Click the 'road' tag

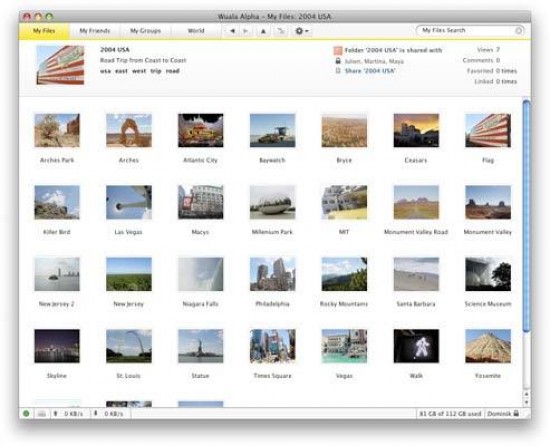click(x=173, y=71)
